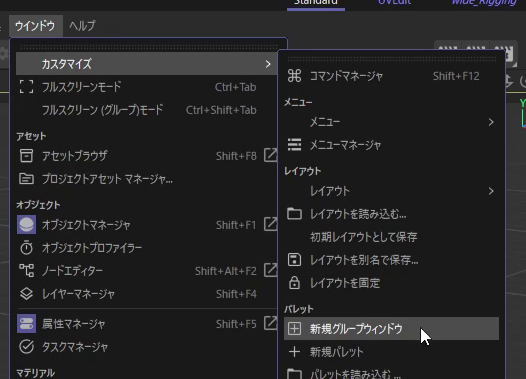Select the カスタマイズ submenu entry

click(x=147, y=64)
